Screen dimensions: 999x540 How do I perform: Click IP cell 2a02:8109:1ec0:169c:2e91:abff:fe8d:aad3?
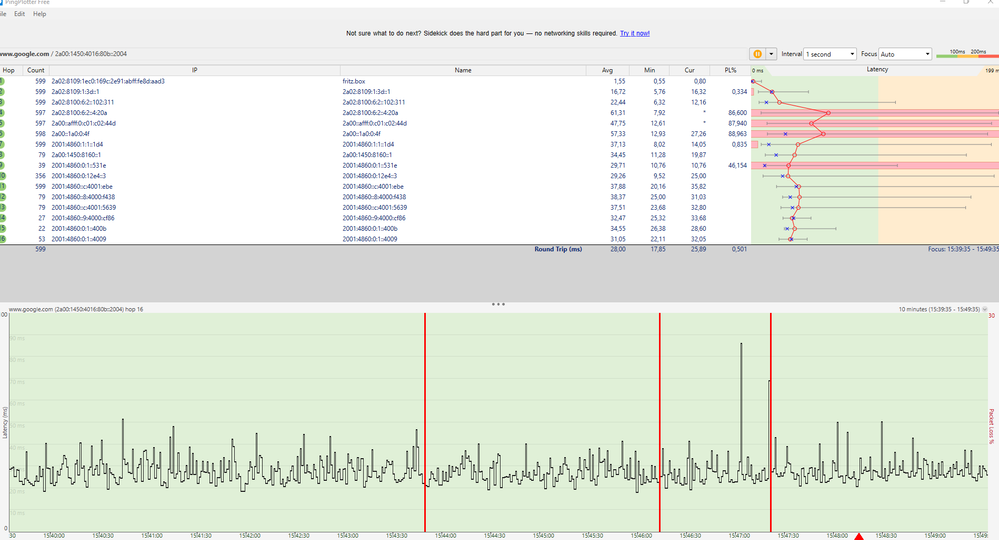pyautogui.click(x=108, y=82)
